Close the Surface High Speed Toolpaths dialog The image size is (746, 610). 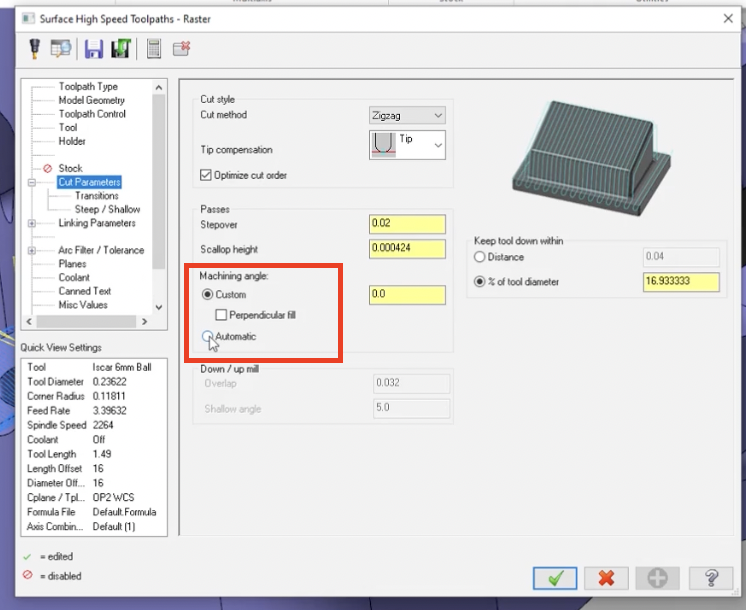(x=728, y=19)
